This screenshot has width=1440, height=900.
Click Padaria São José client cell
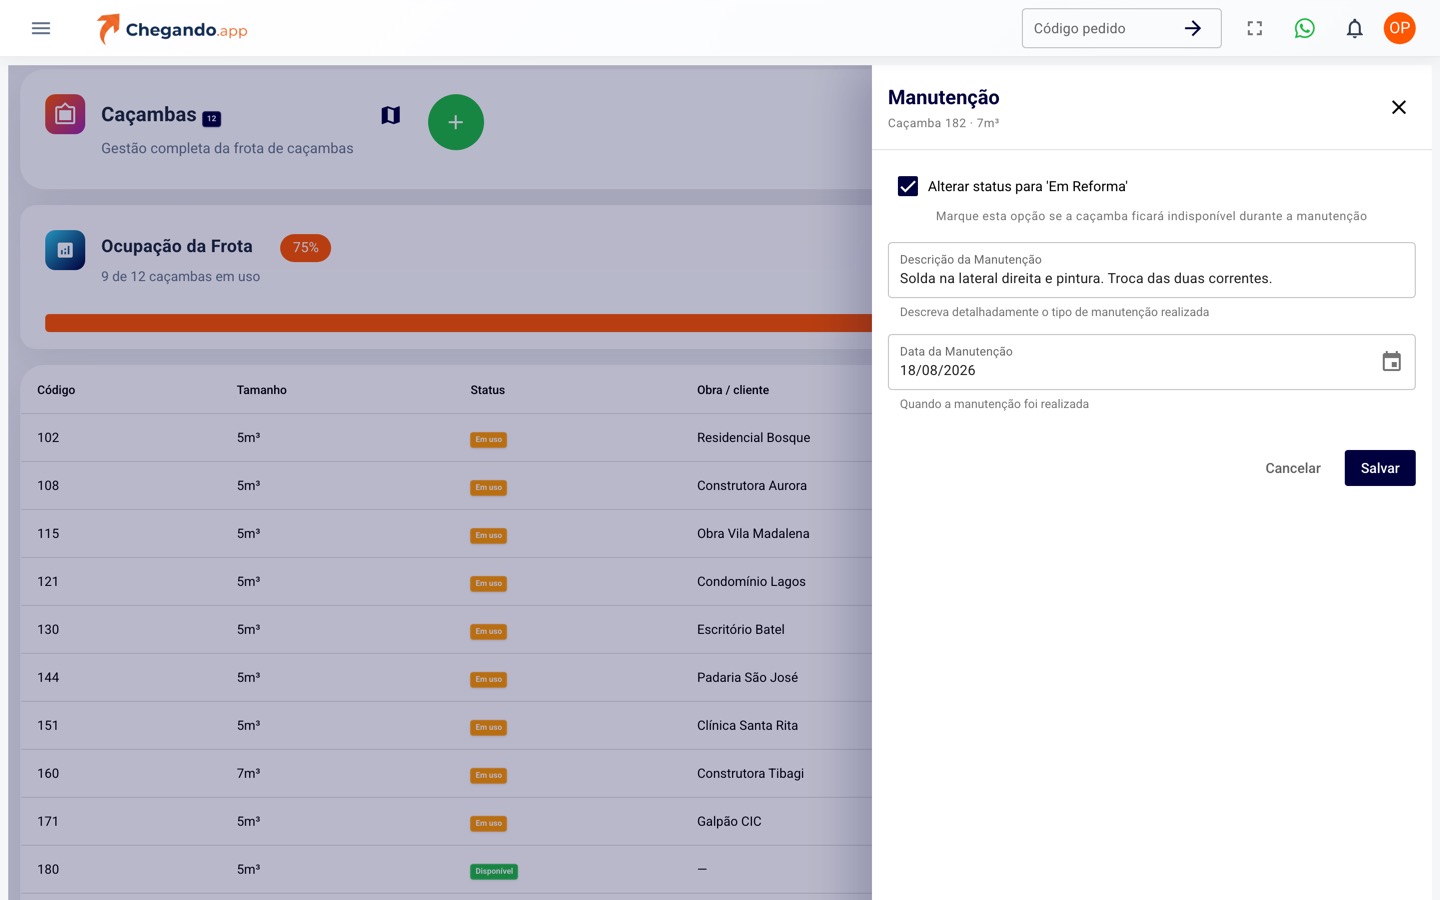748,678
